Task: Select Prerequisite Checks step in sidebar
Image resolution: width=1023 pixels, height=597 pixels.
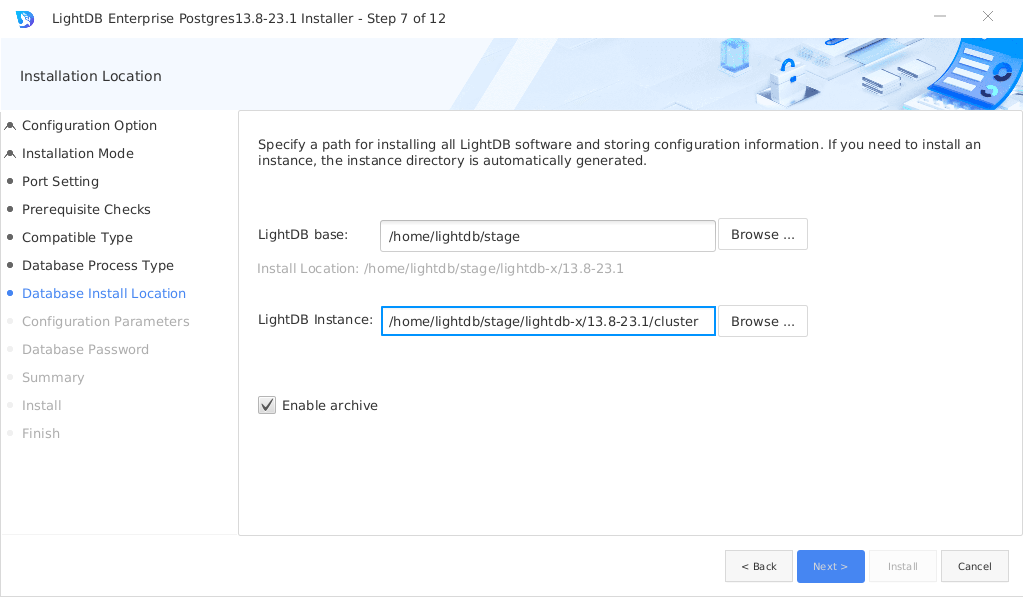Action: (x=86, y=209)
